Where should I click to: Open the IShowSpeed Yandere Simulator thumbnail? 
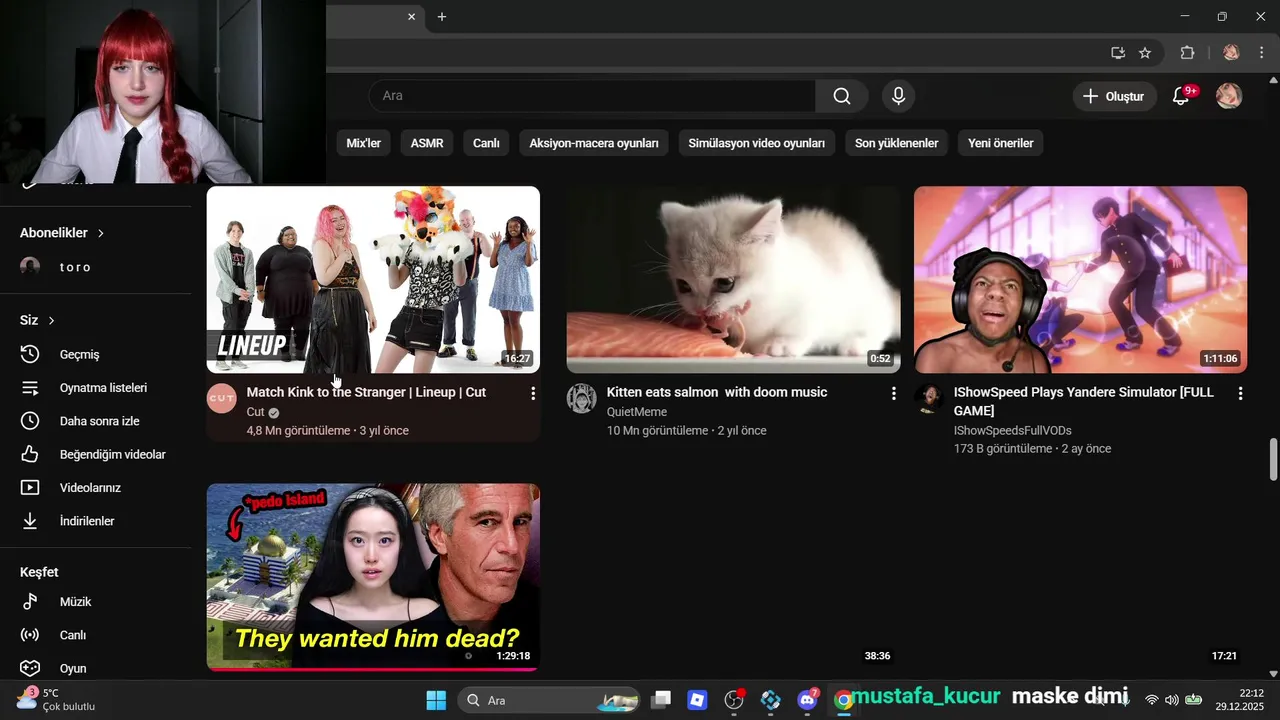[1080, 279]
